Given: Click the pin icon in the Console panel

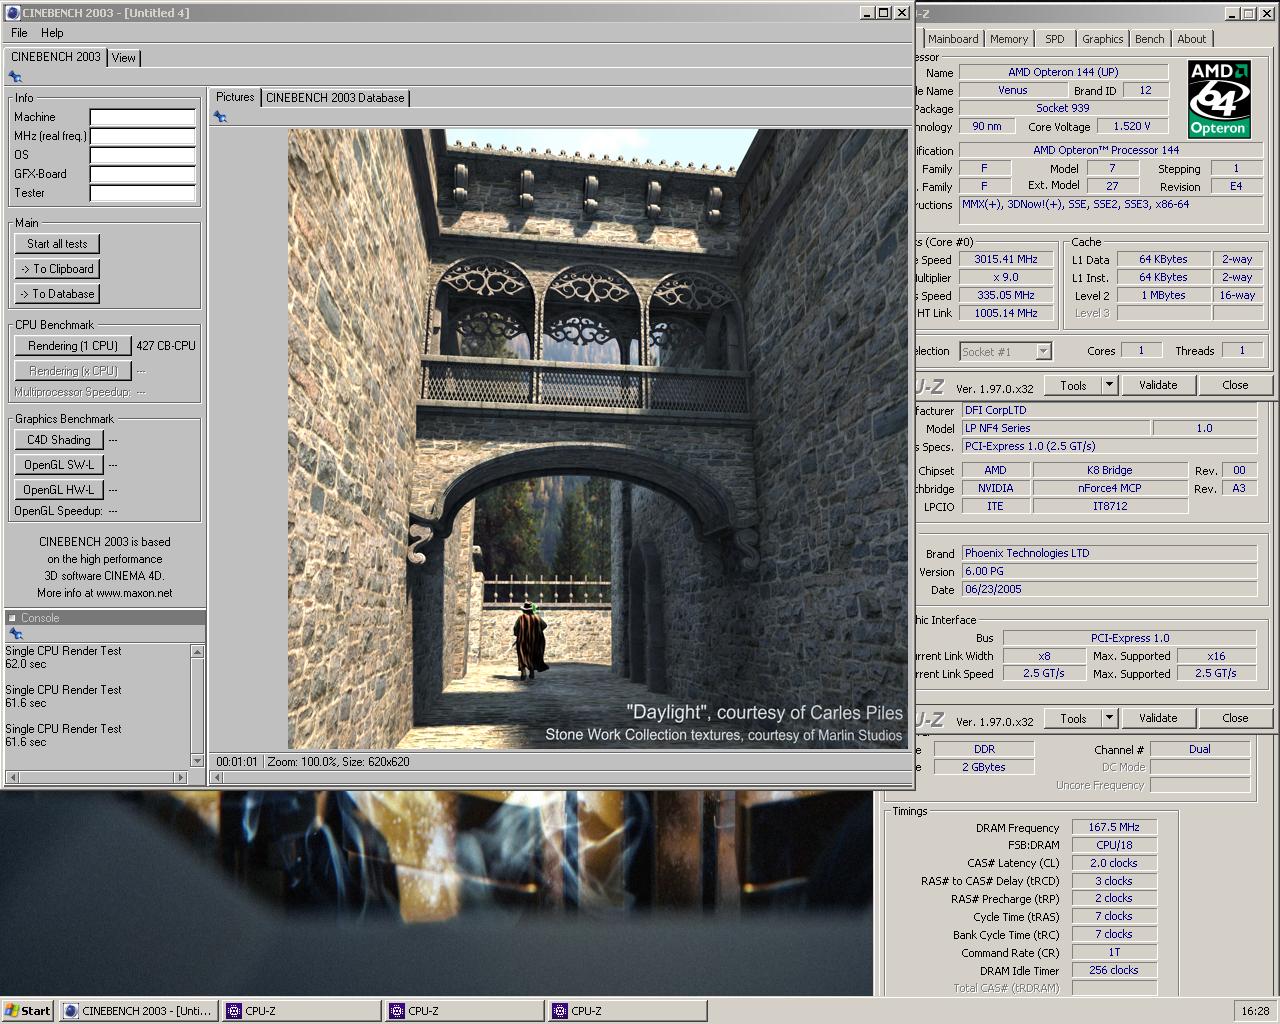Looking at the screenshot, I should [15, 634].
